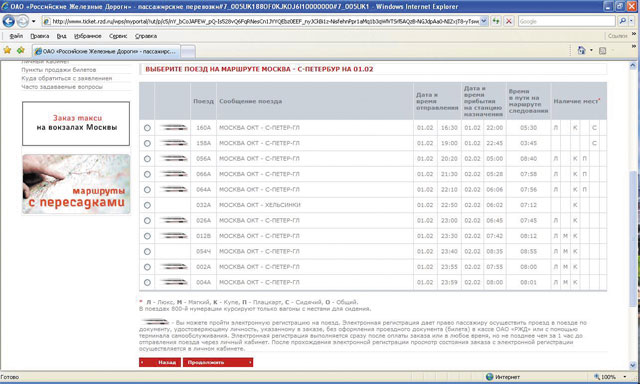Open a new blank tab button
This screenshot has width=640, height=384.
[x=188, y=51]
